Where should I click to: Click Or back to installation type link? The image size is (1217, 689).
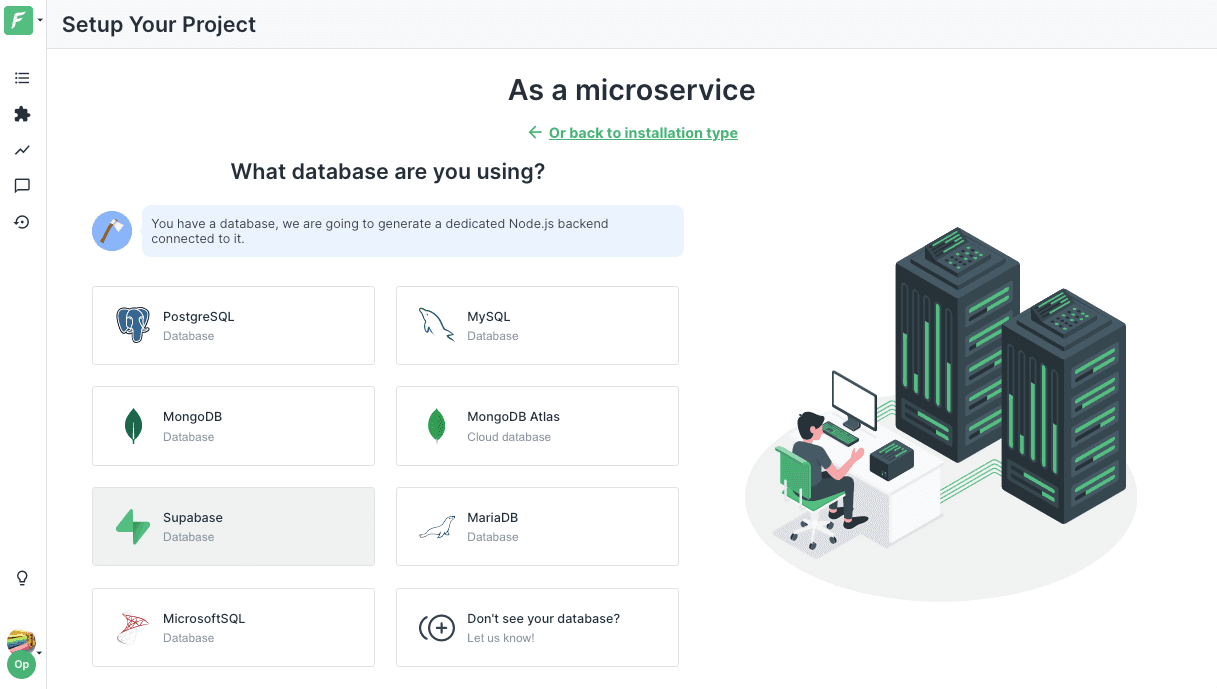(643, 132)
